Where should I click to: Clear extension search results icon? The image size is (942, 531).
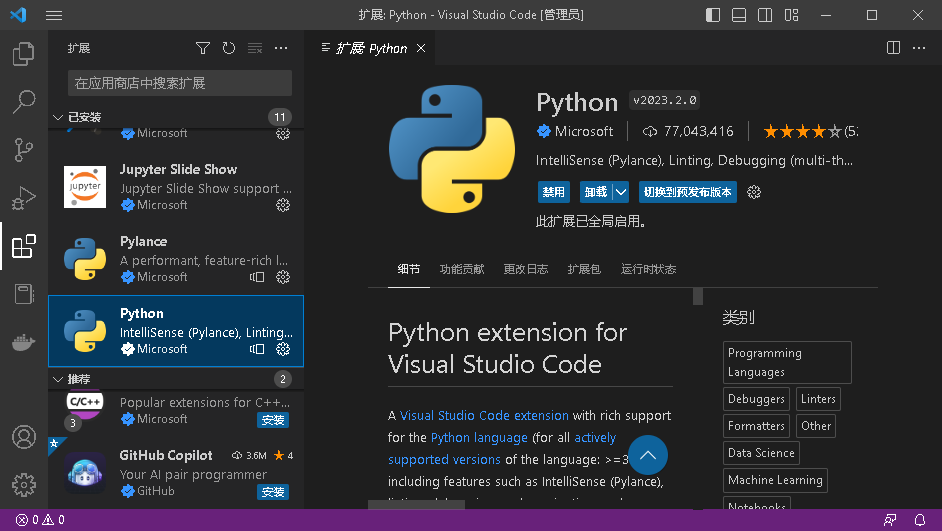pyautogui.click(x=255, y=48)
